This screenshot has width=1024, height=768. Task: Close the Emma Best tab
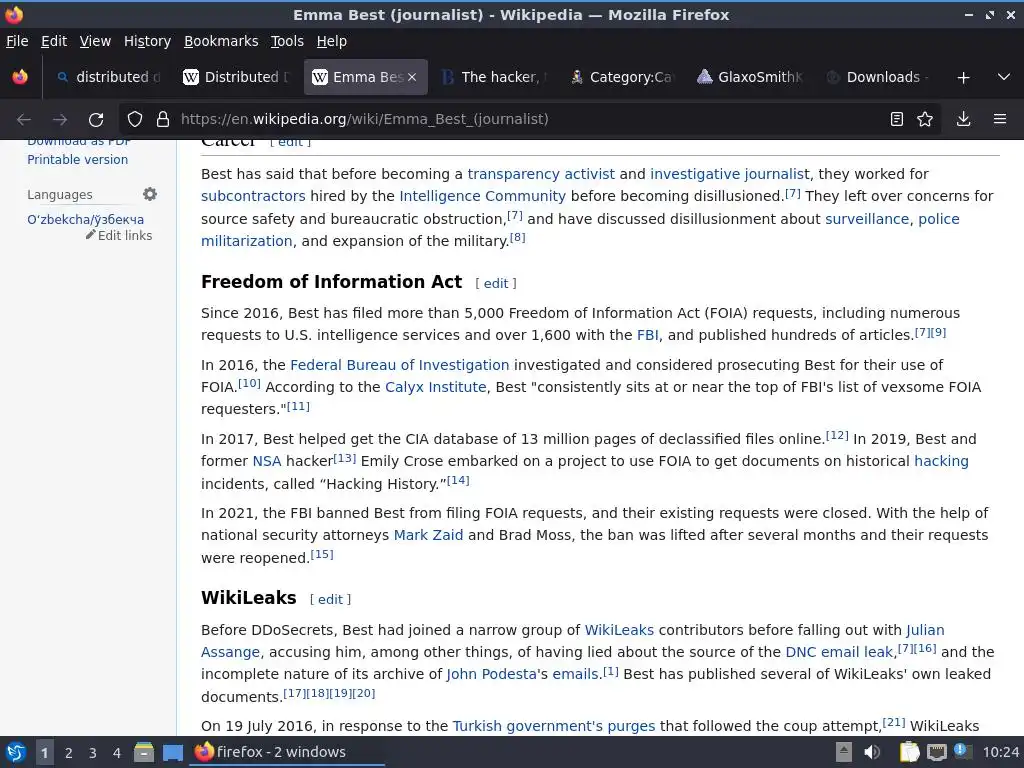click(412, 77)
